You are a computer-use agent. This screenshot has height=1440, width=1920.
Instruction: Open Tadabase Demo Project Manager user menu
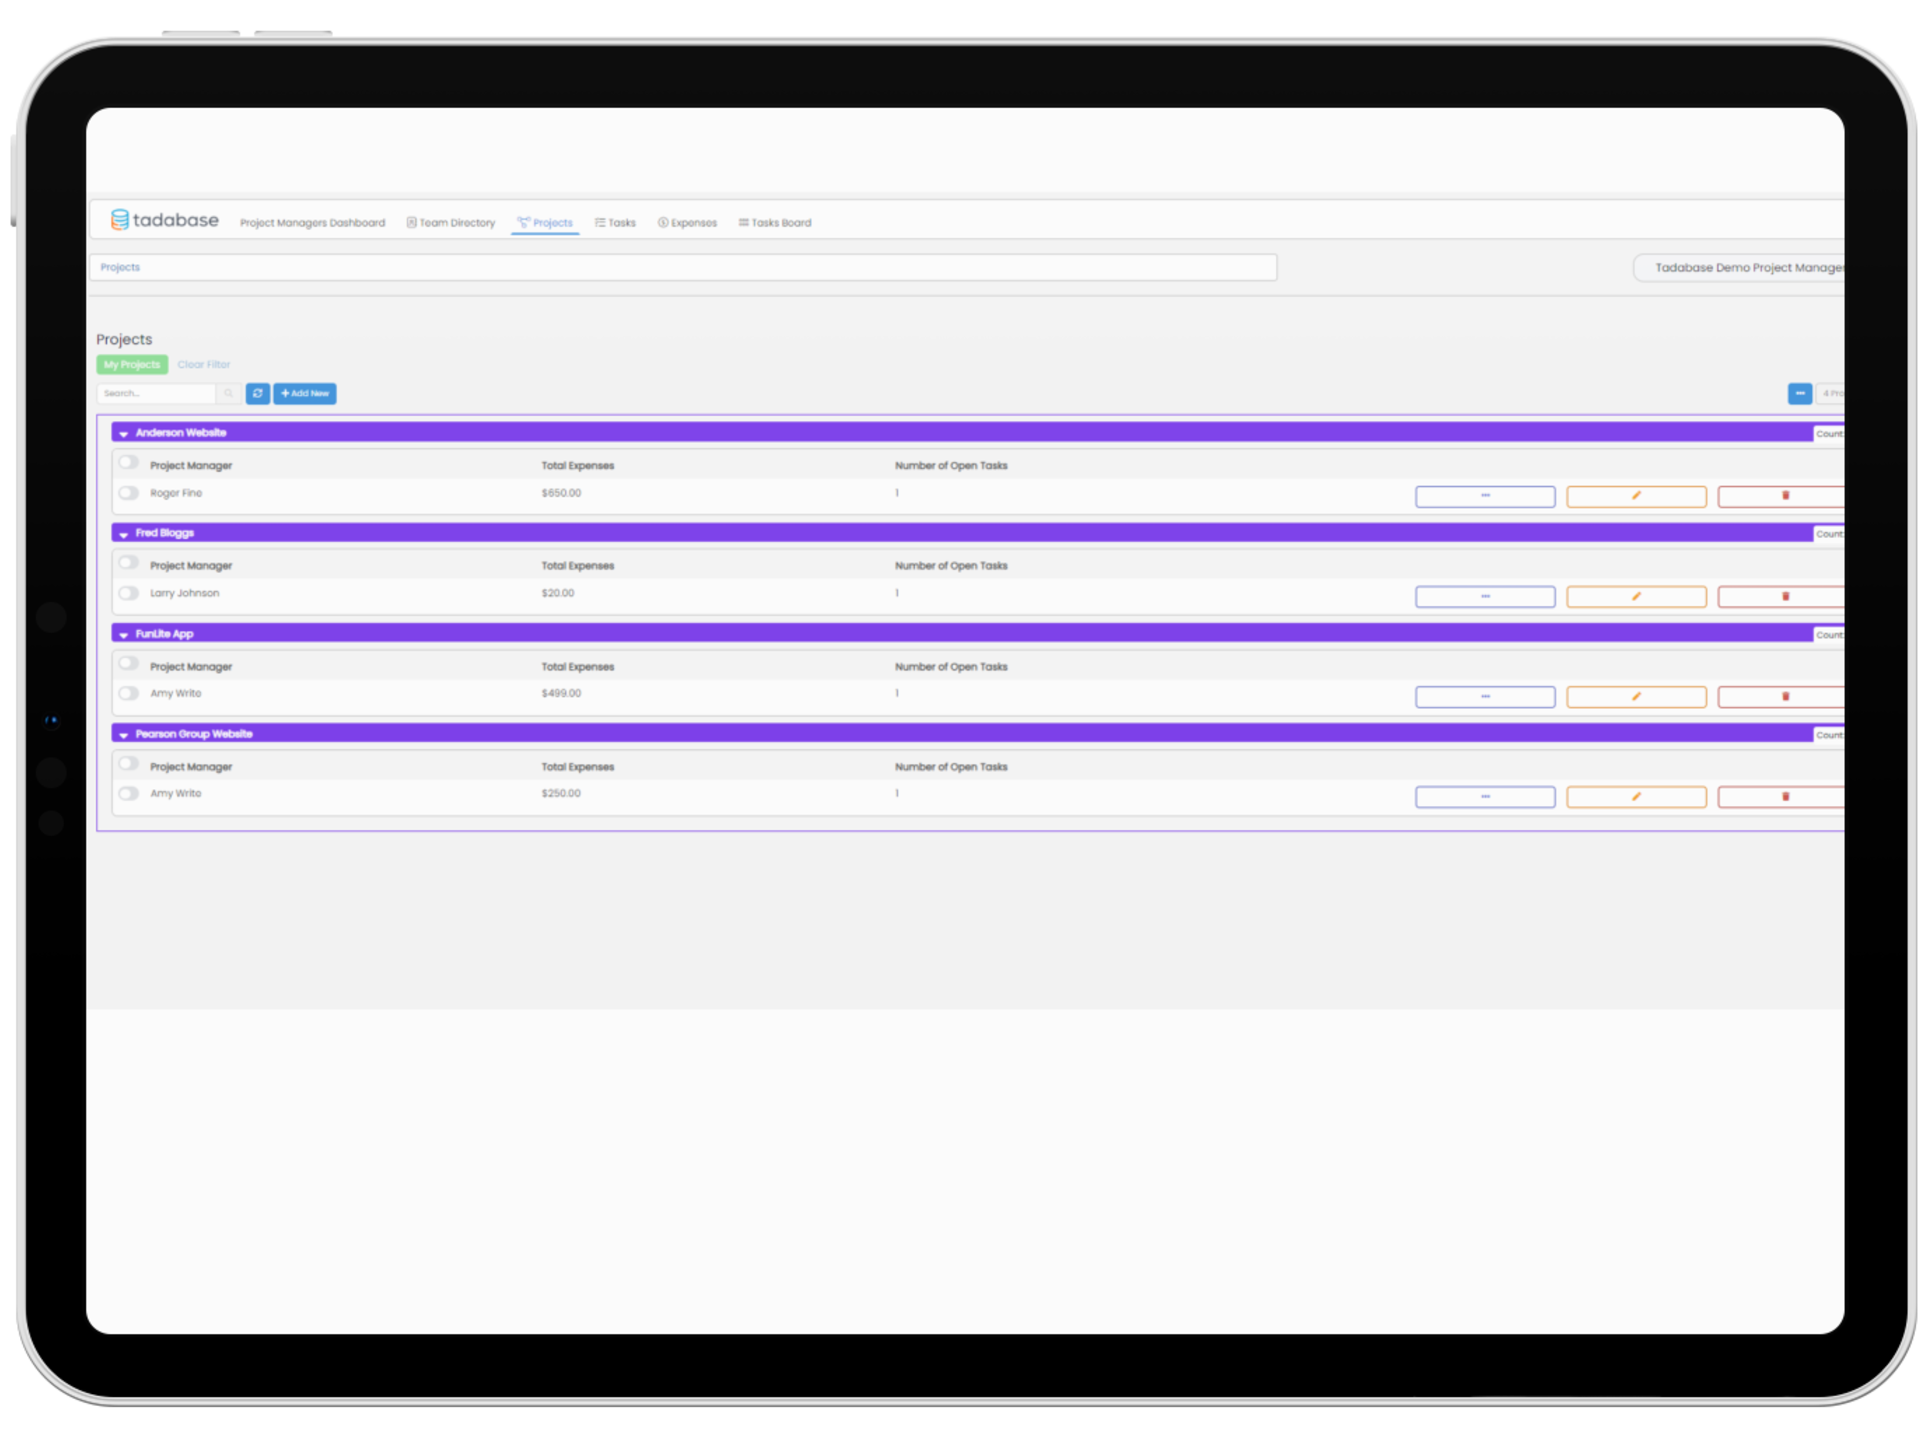coord(1740,268)
